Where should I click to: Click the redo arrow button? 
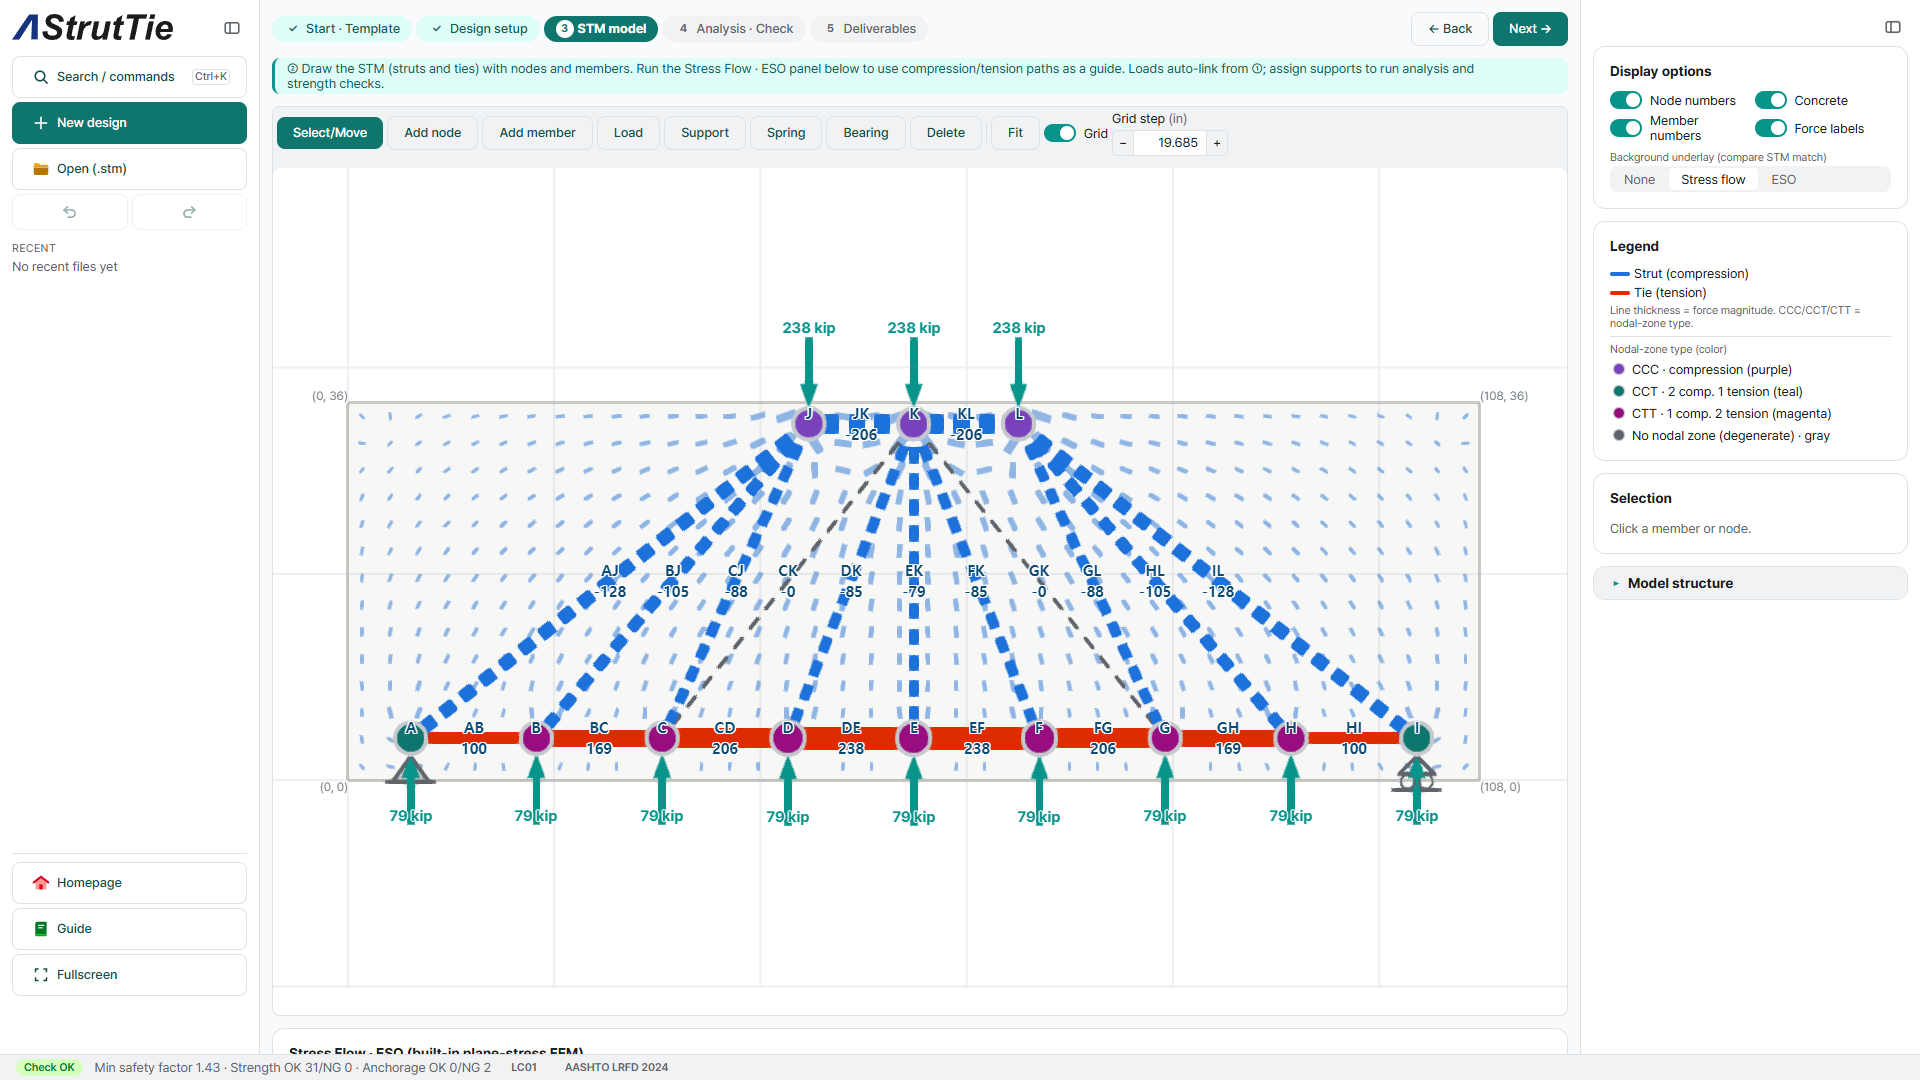point(189,212)
